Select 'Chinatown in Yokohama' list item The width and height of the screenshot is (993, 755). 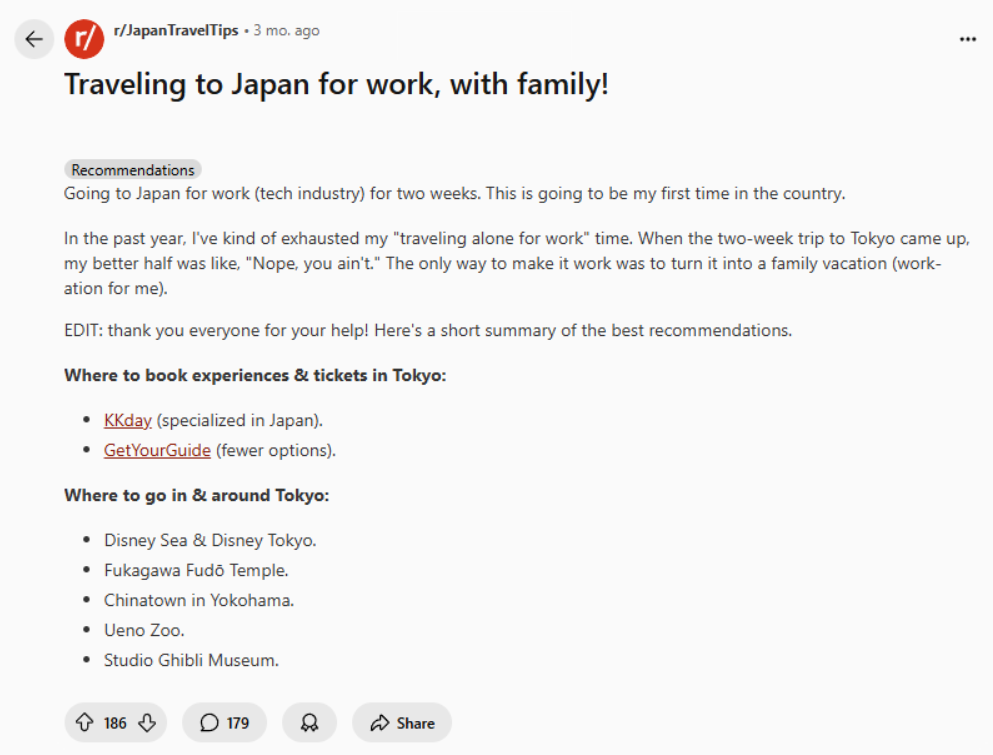199,600
